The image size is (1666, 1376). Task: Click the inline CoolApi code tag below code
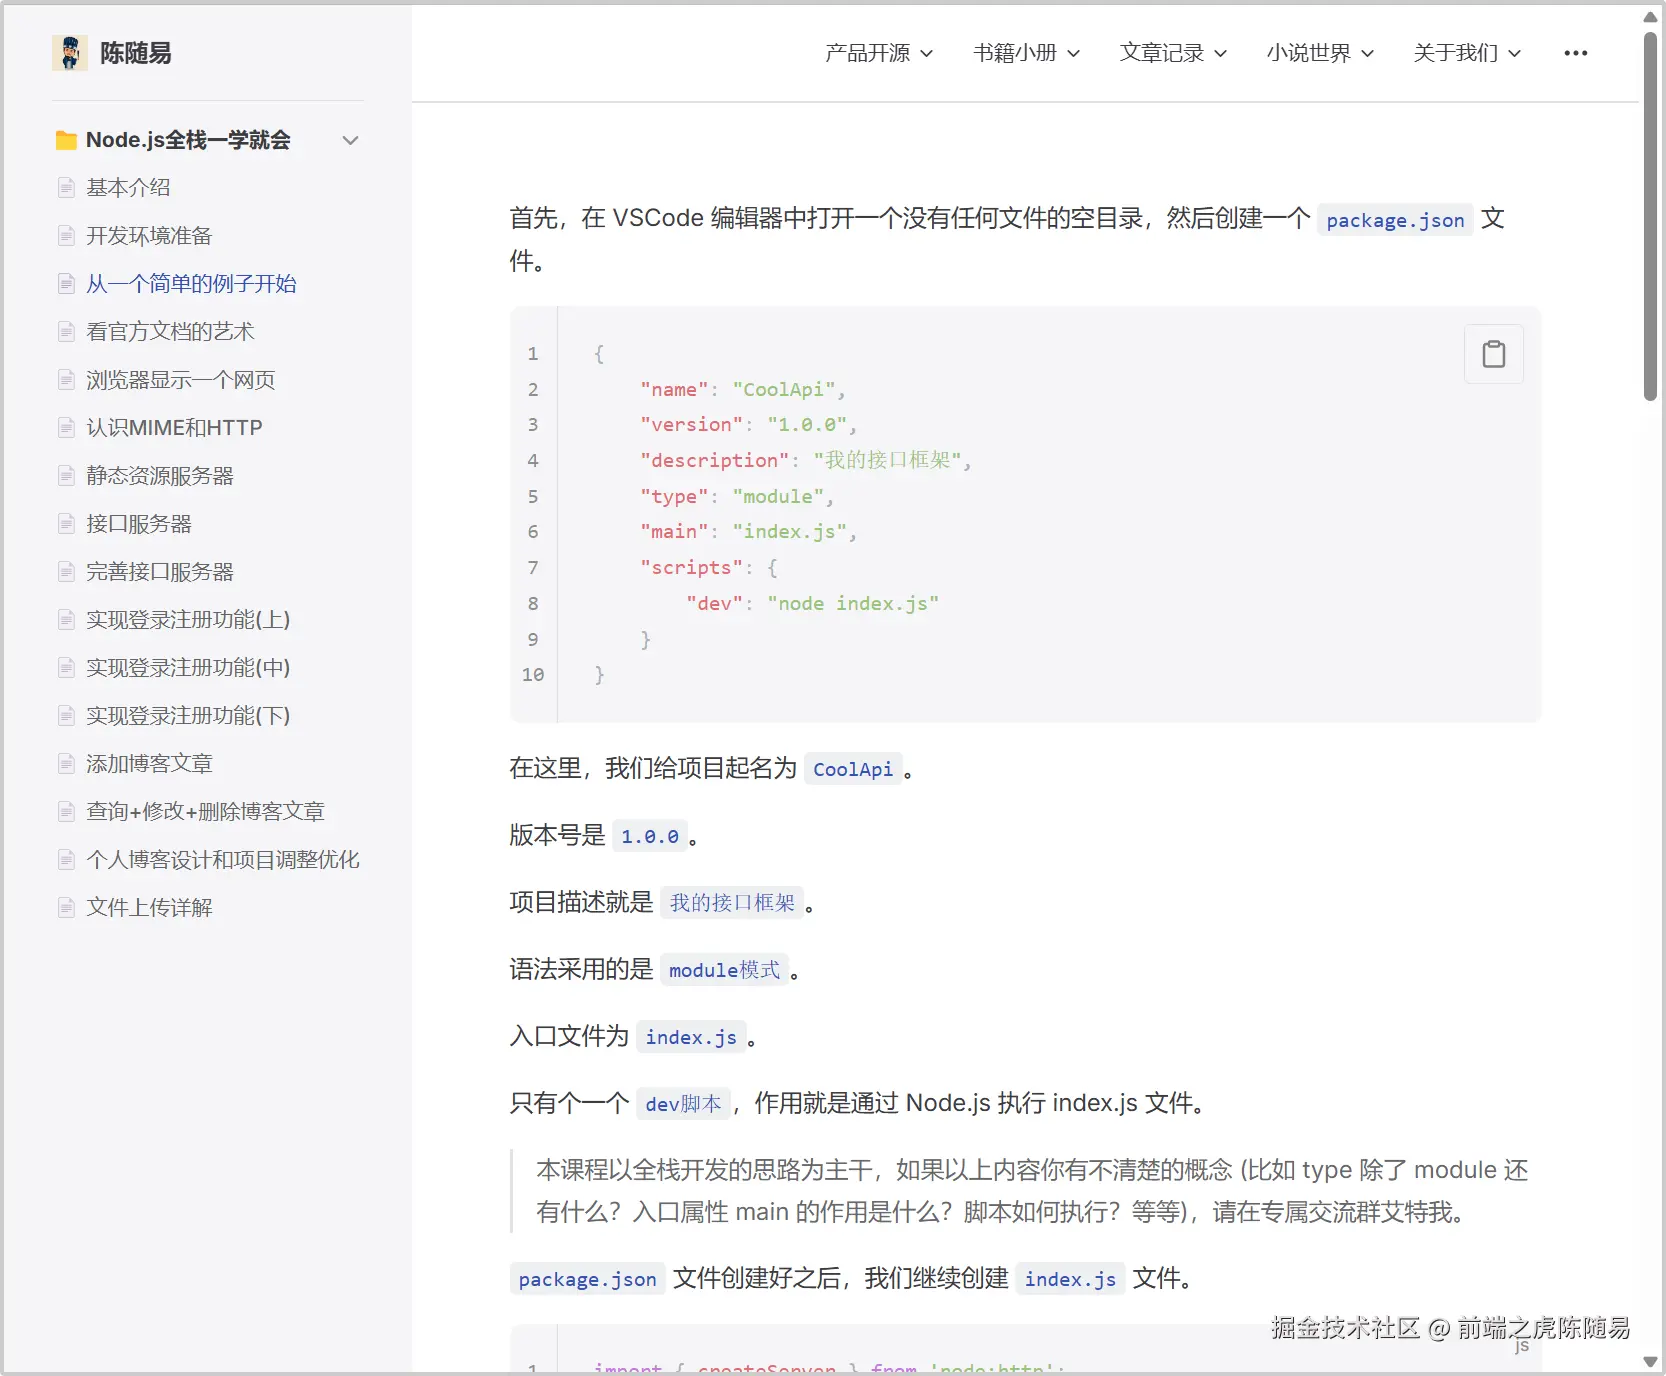[x=853, y=769]
